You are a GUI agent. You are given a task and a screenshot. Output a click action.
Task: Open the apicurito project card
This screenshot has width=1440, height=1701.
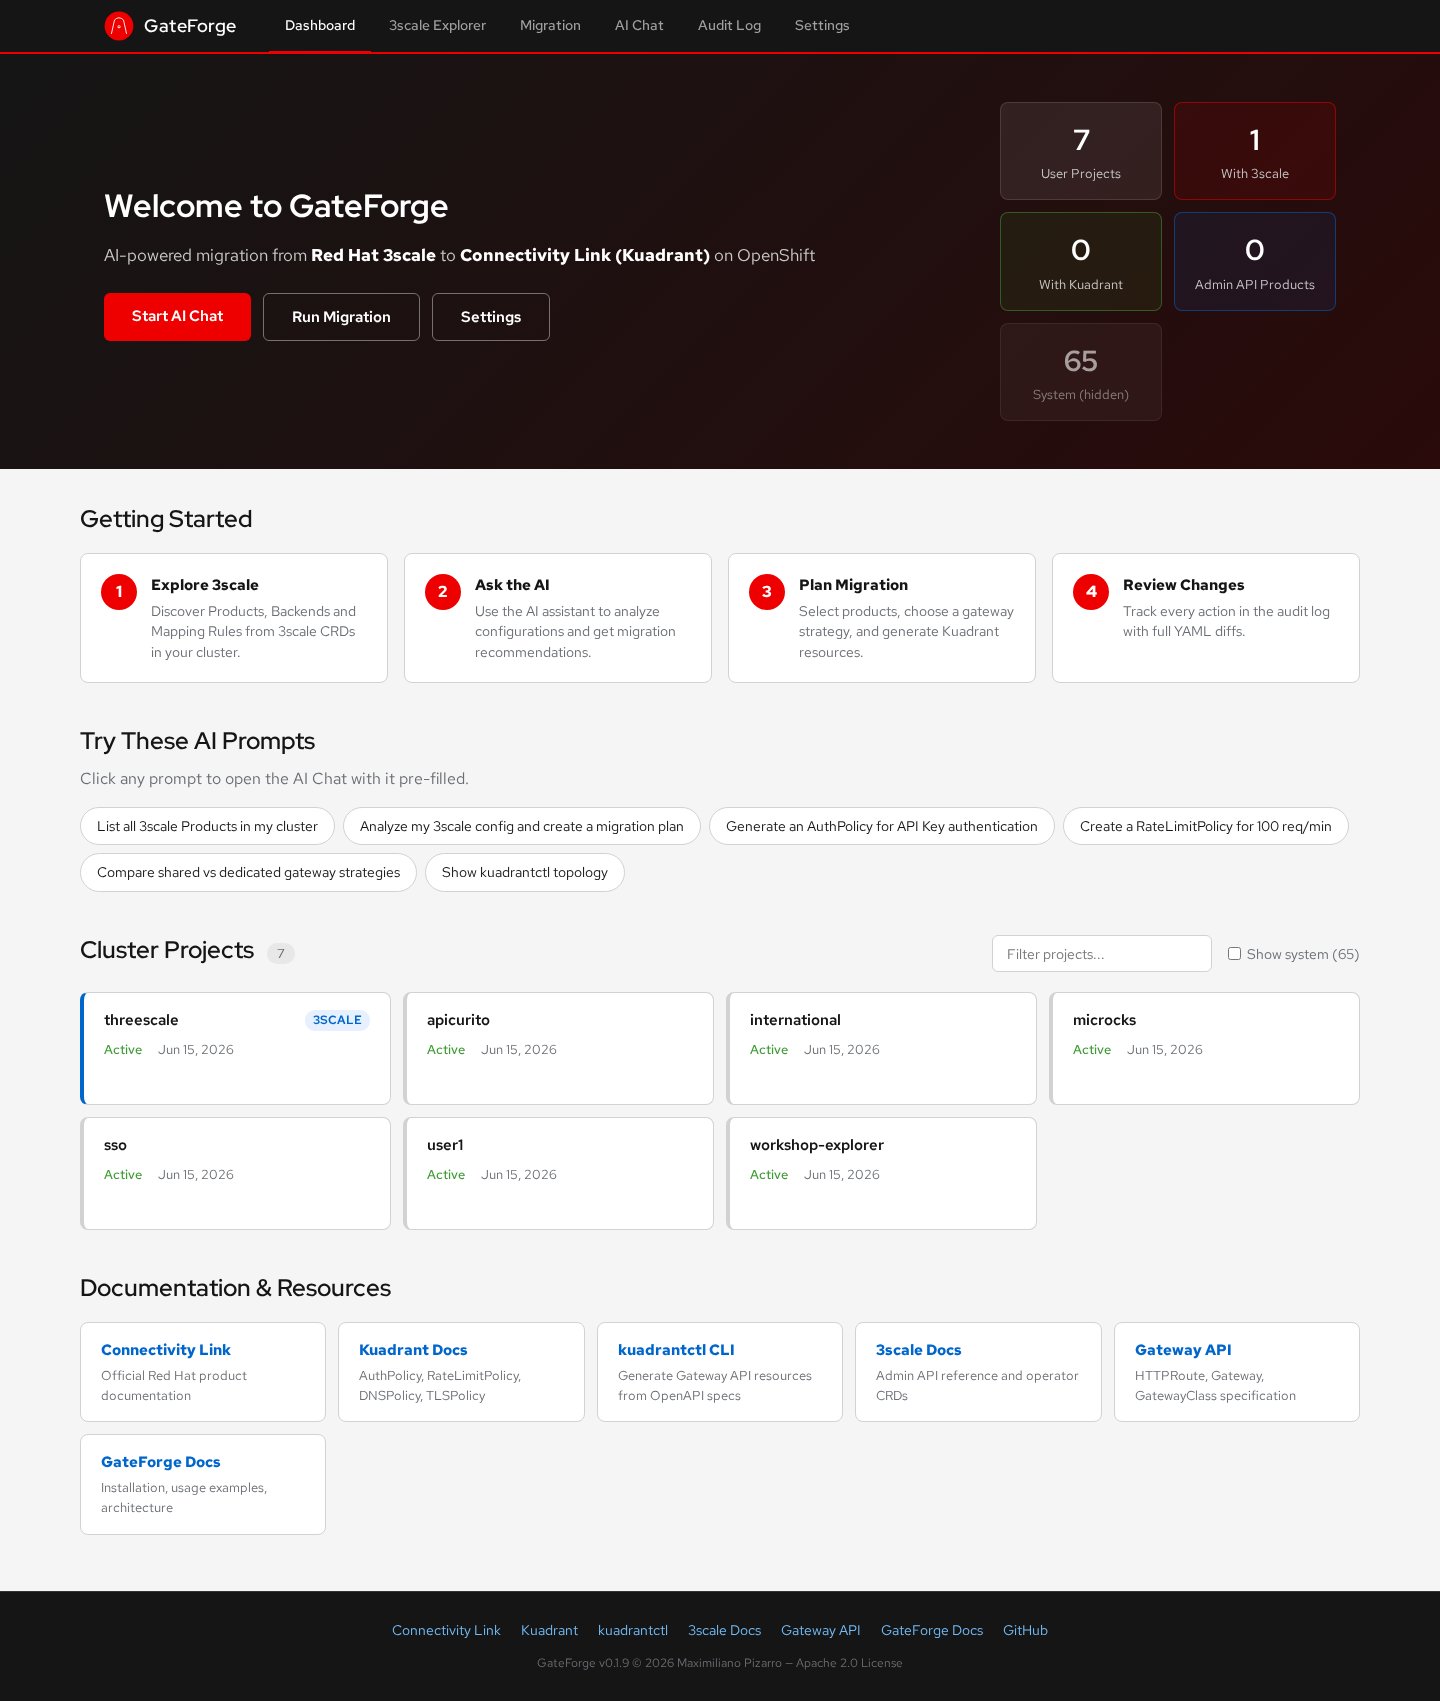pos(558,1048)
